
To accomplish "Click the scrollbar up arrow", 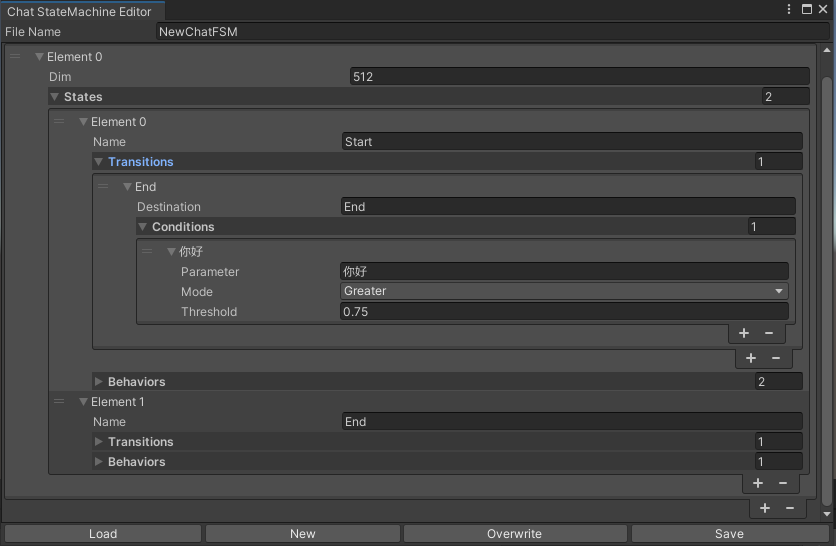I will [827, 50].
